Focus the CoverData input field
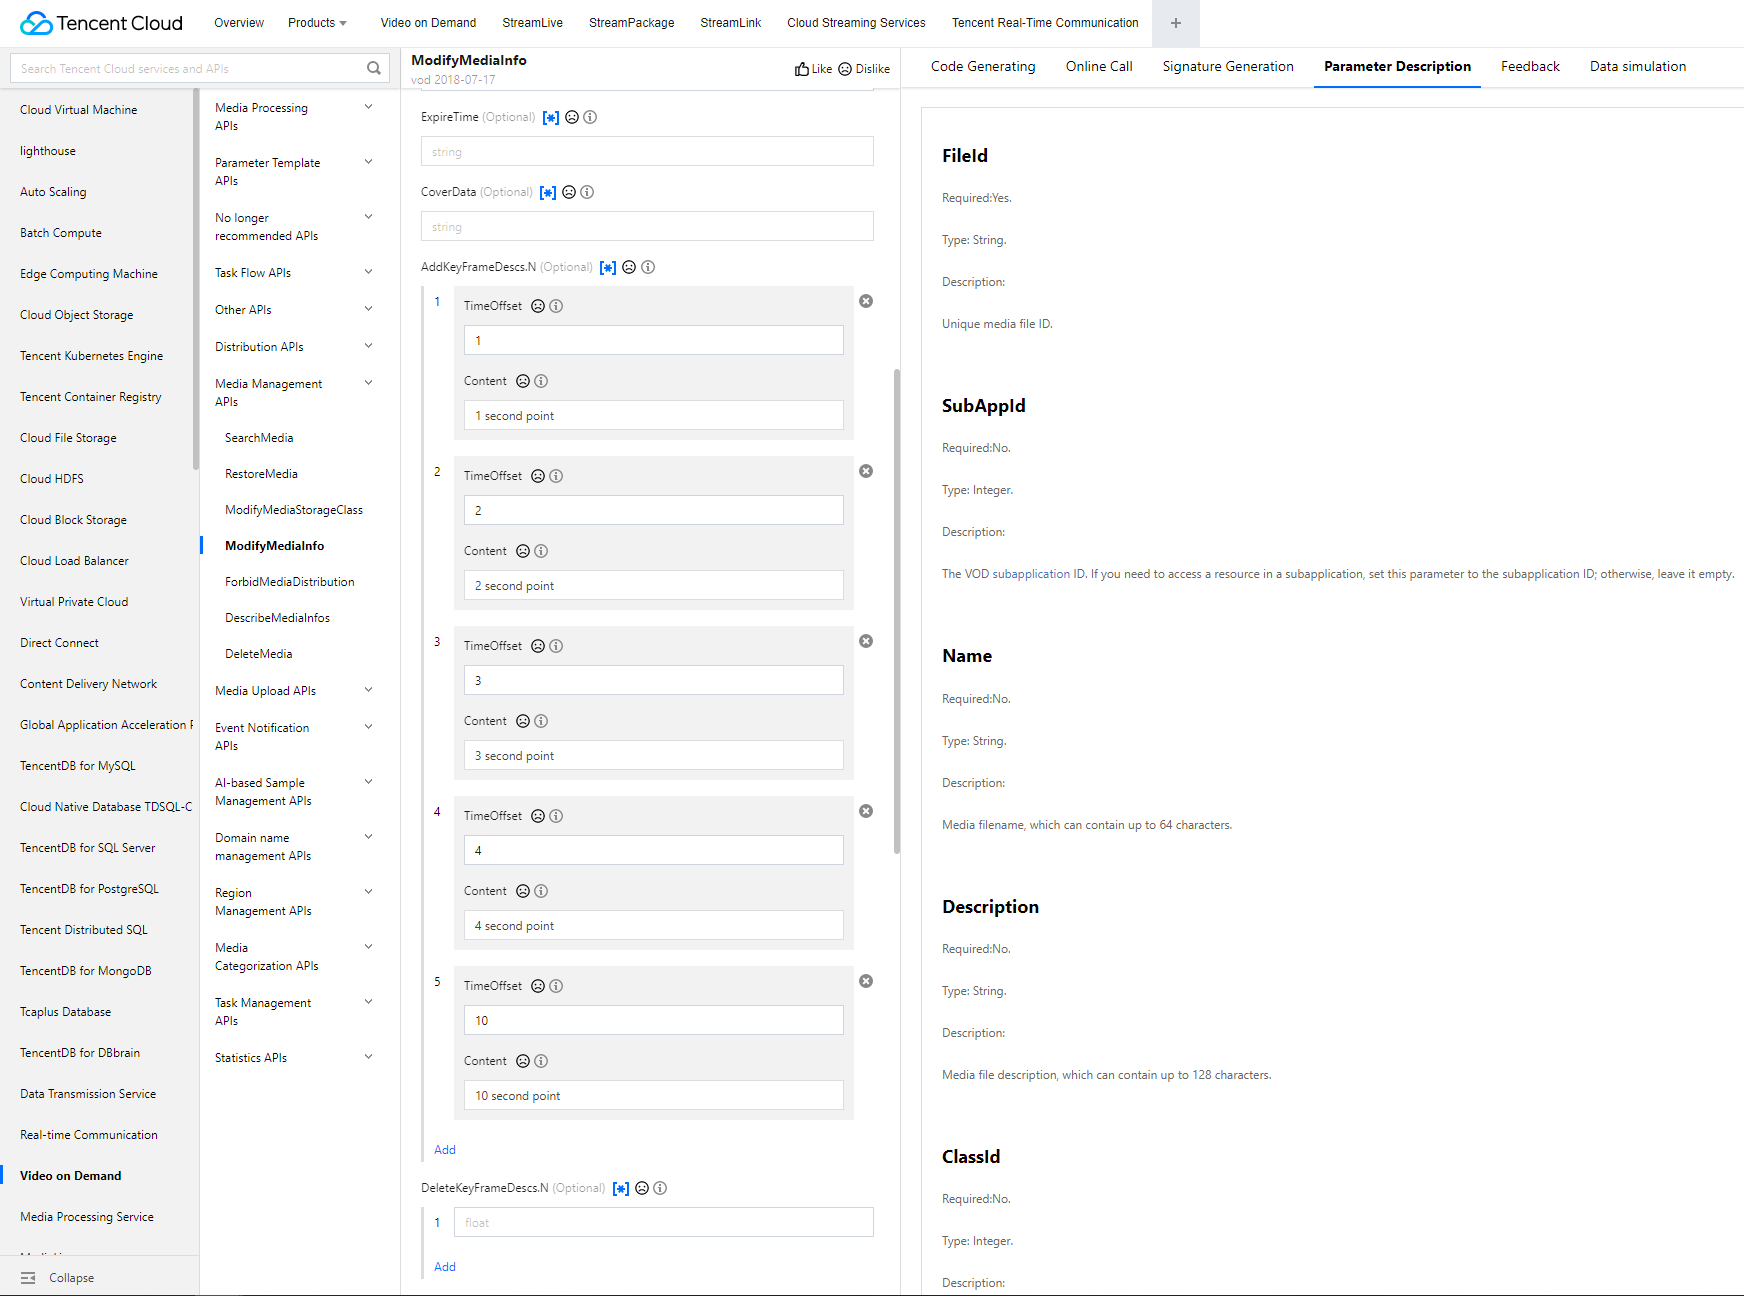The width and height of the screenshot is (1744, 1296). [x=647, y=227]
